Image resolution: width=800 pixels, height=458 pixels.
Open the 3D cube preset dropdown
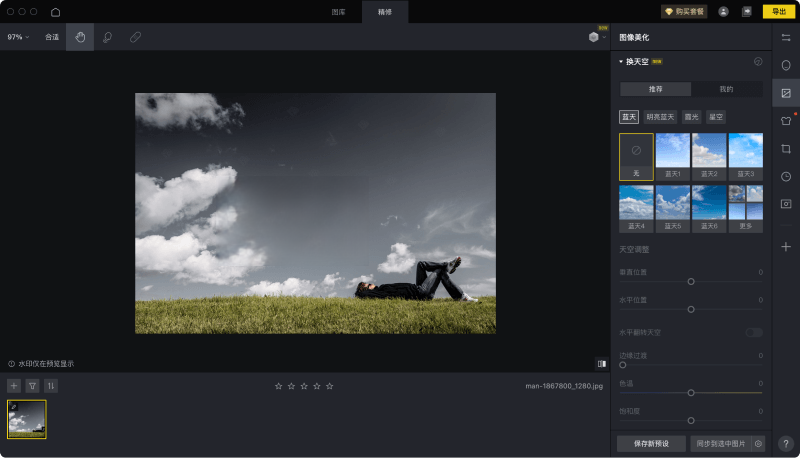coord(595,37)
